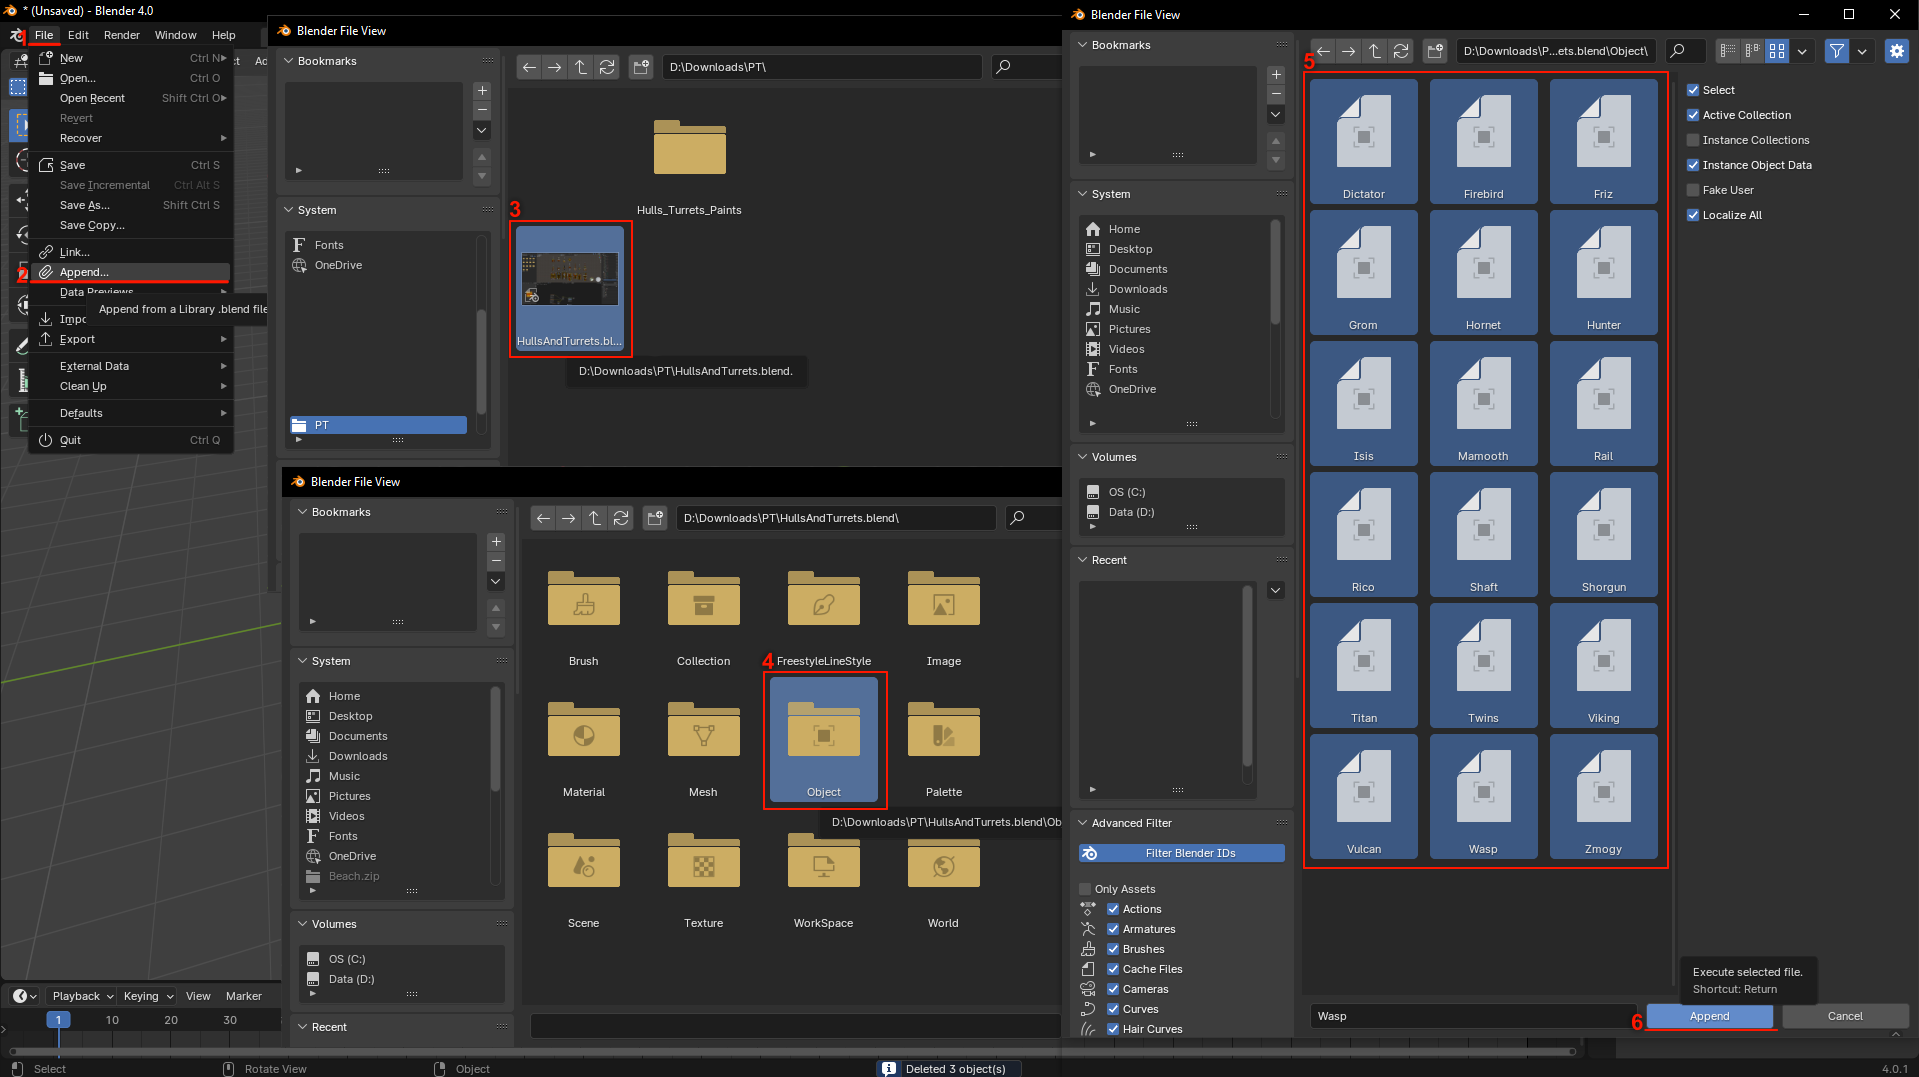Switch to horizontal list display mode
Viewport: 1919px width, 1077px height.
1752,51
